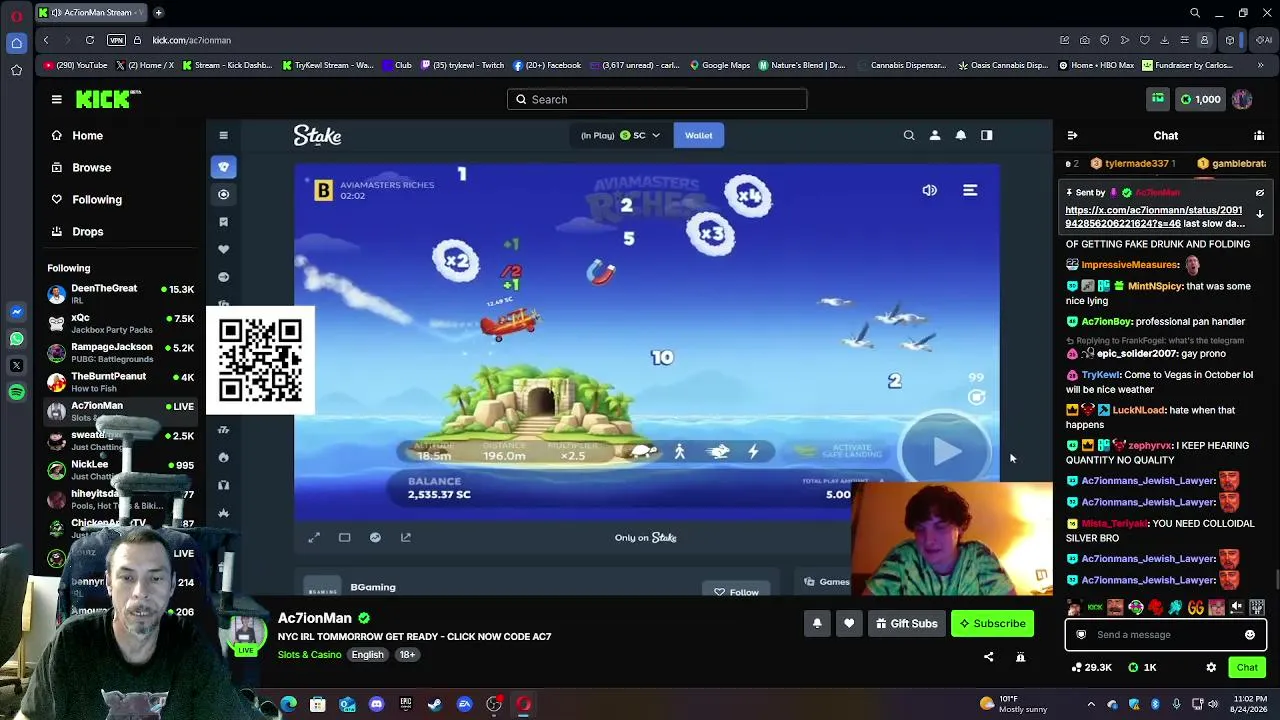1280x720 pixels.
Task: Click the English language tag
Action: (367, 654)
